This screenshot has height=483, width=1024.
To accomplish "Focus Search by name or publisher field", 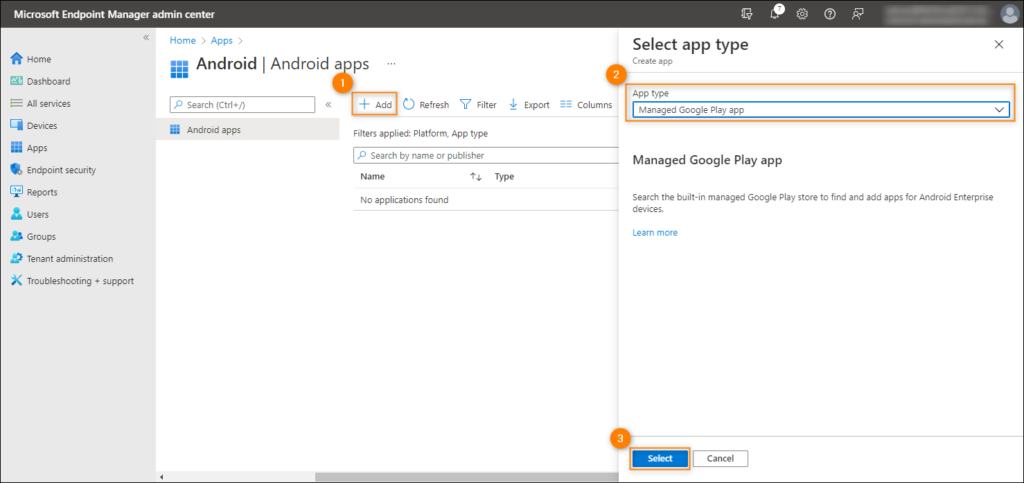I will click(x=486, y=155).
